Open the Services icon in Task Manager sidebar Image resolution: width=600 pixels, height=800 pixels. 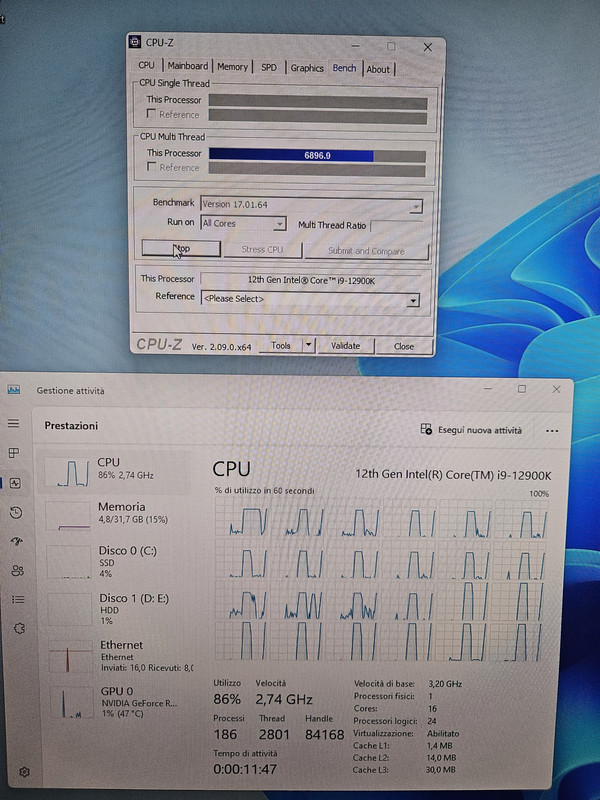[x=19, y=629]
